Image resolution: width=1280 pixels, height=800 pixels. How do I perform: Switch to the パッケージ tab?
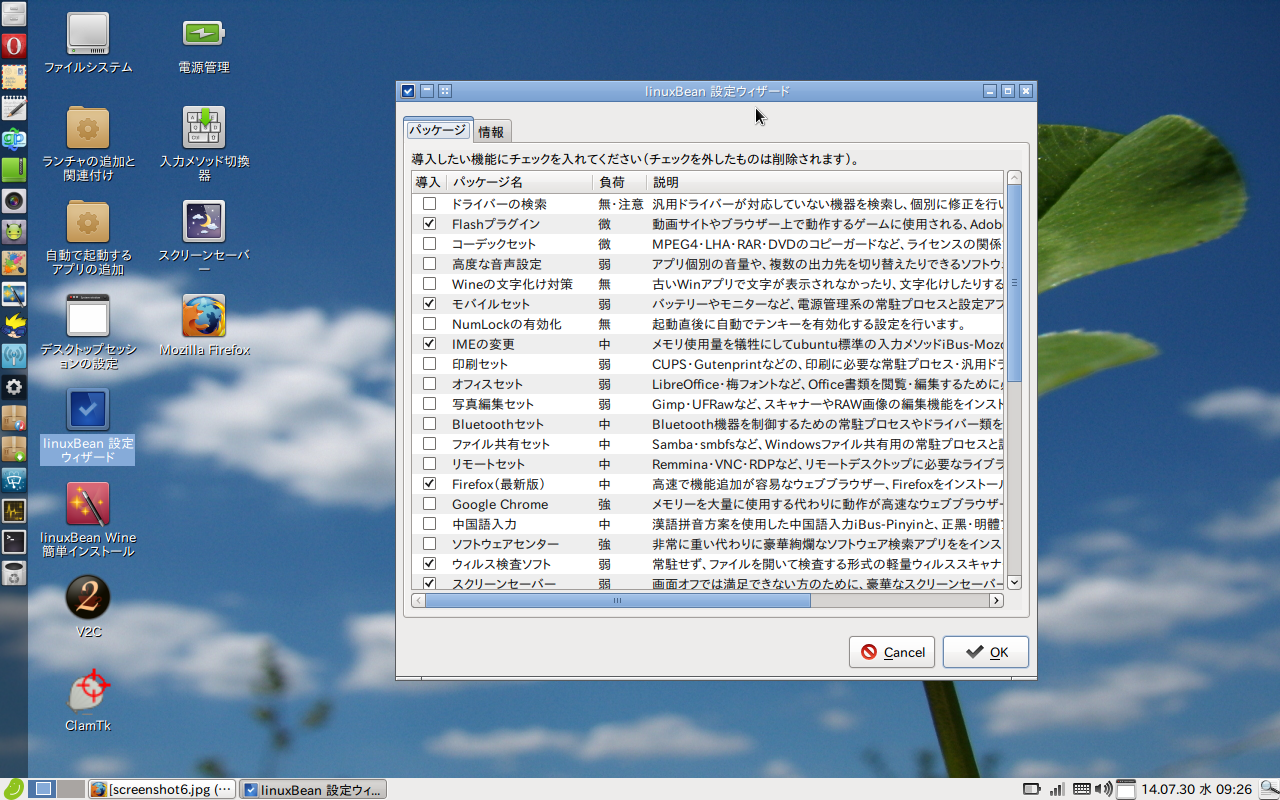[437, 130]
